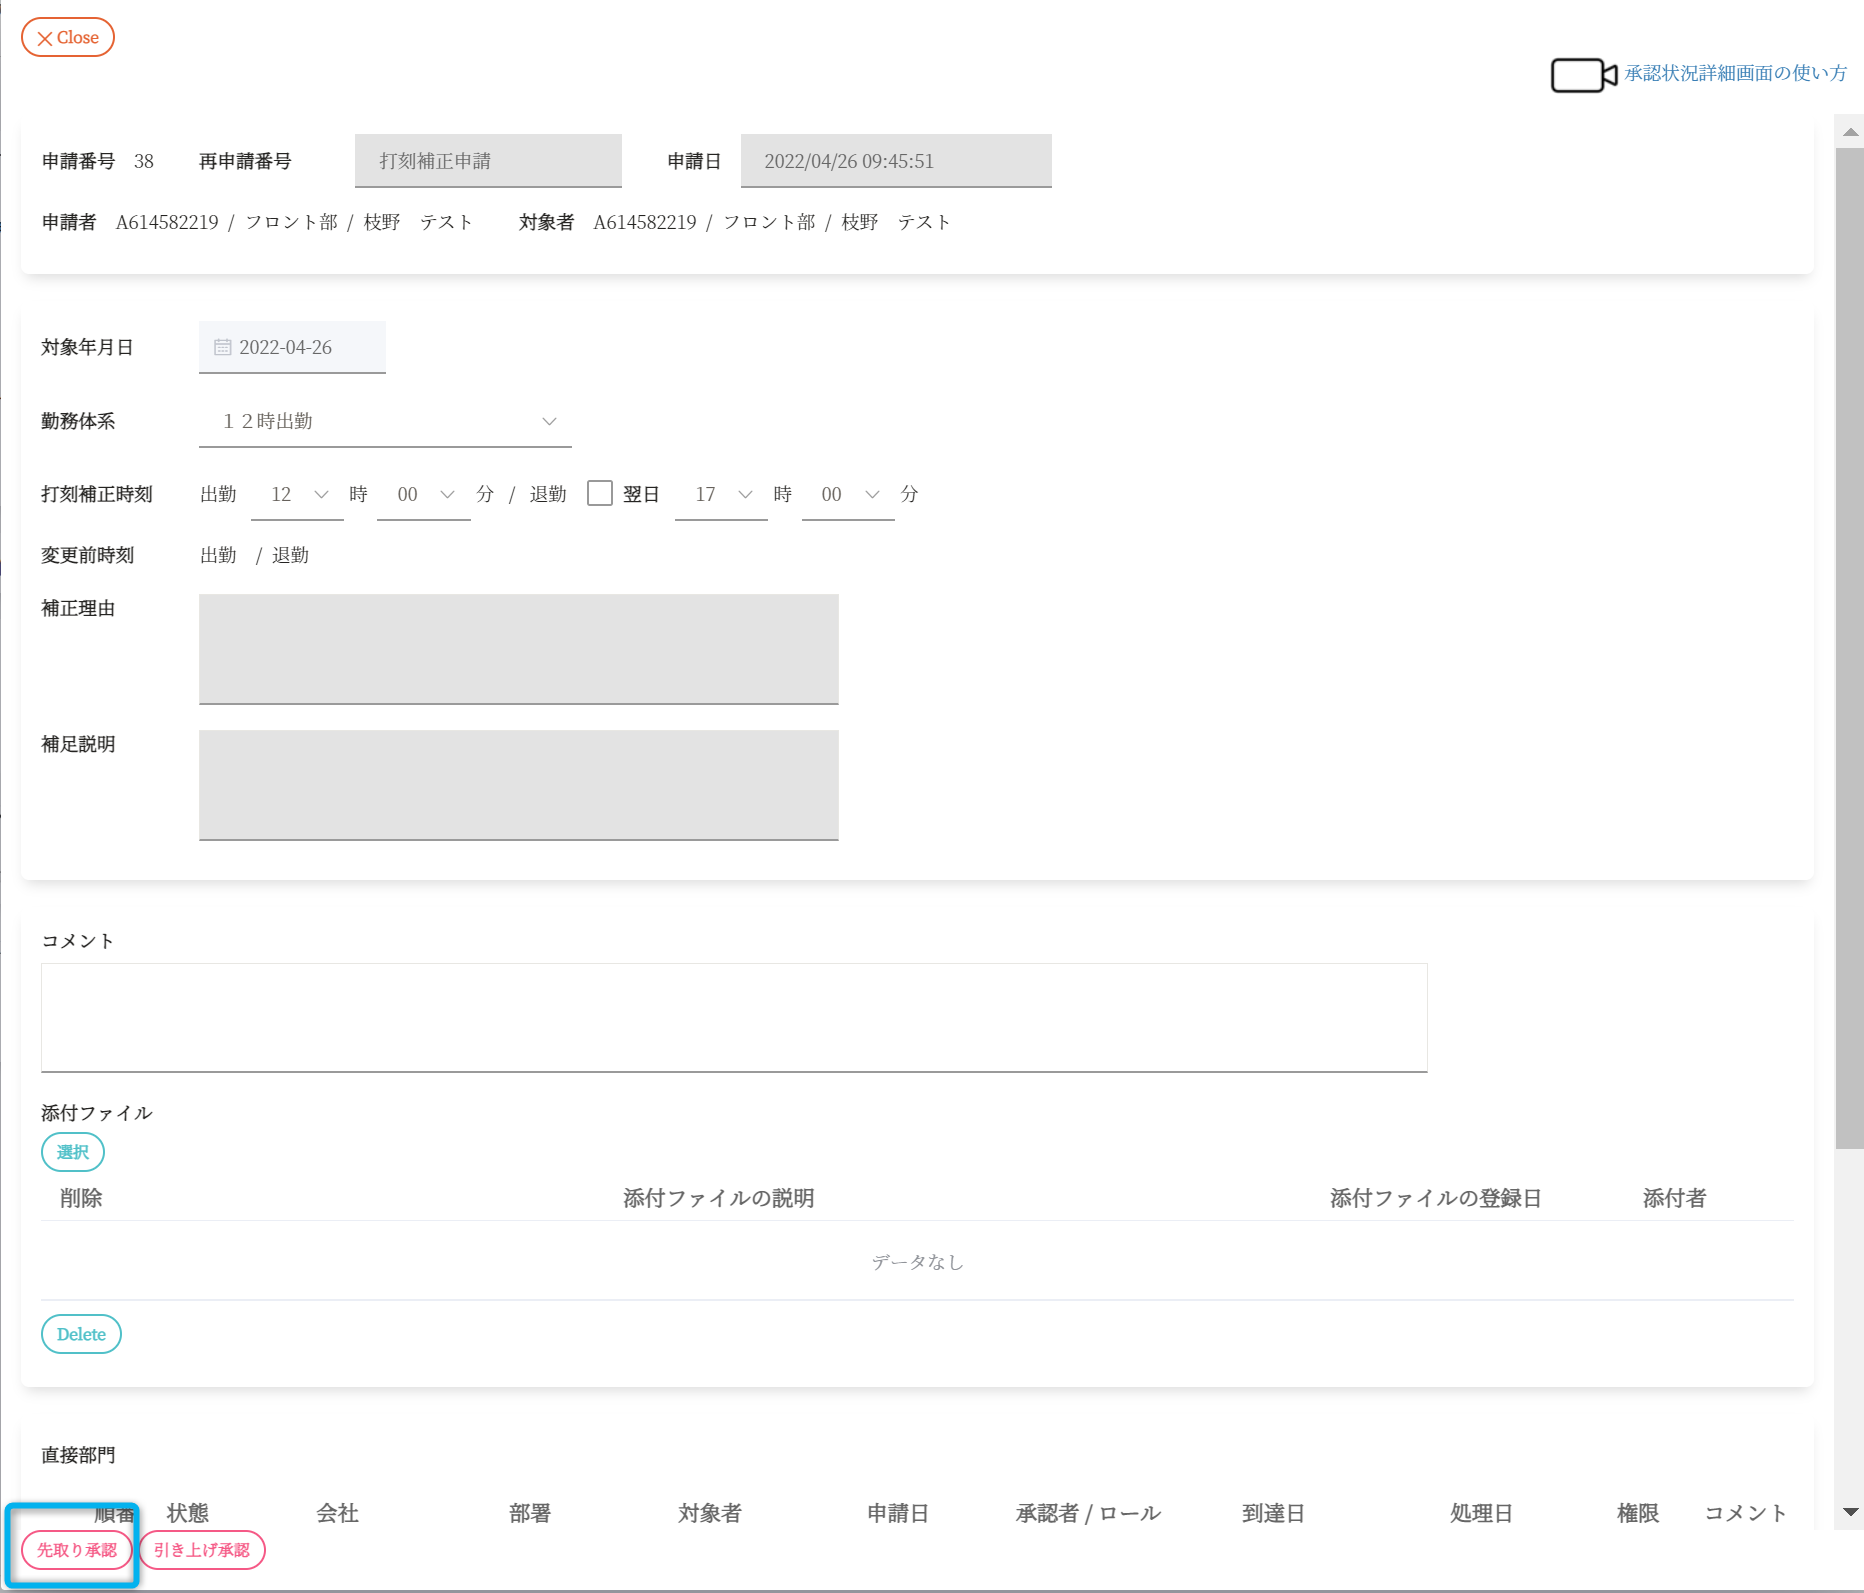Click the 先取り承認 button
The image size is (1864, 1593).
pyautogui.click(x=77, y=1550)
